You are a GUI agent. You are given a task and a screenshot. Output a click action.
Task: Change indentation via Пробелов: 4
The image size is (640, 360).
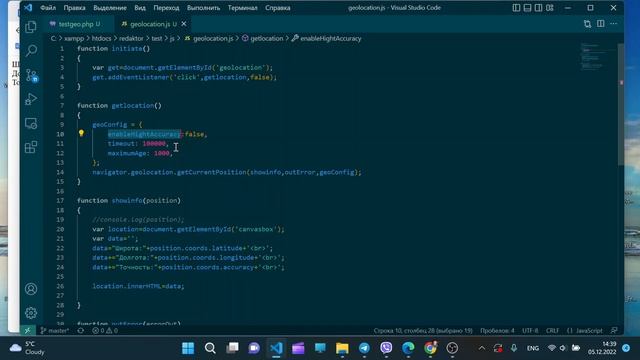click(497, 331)
